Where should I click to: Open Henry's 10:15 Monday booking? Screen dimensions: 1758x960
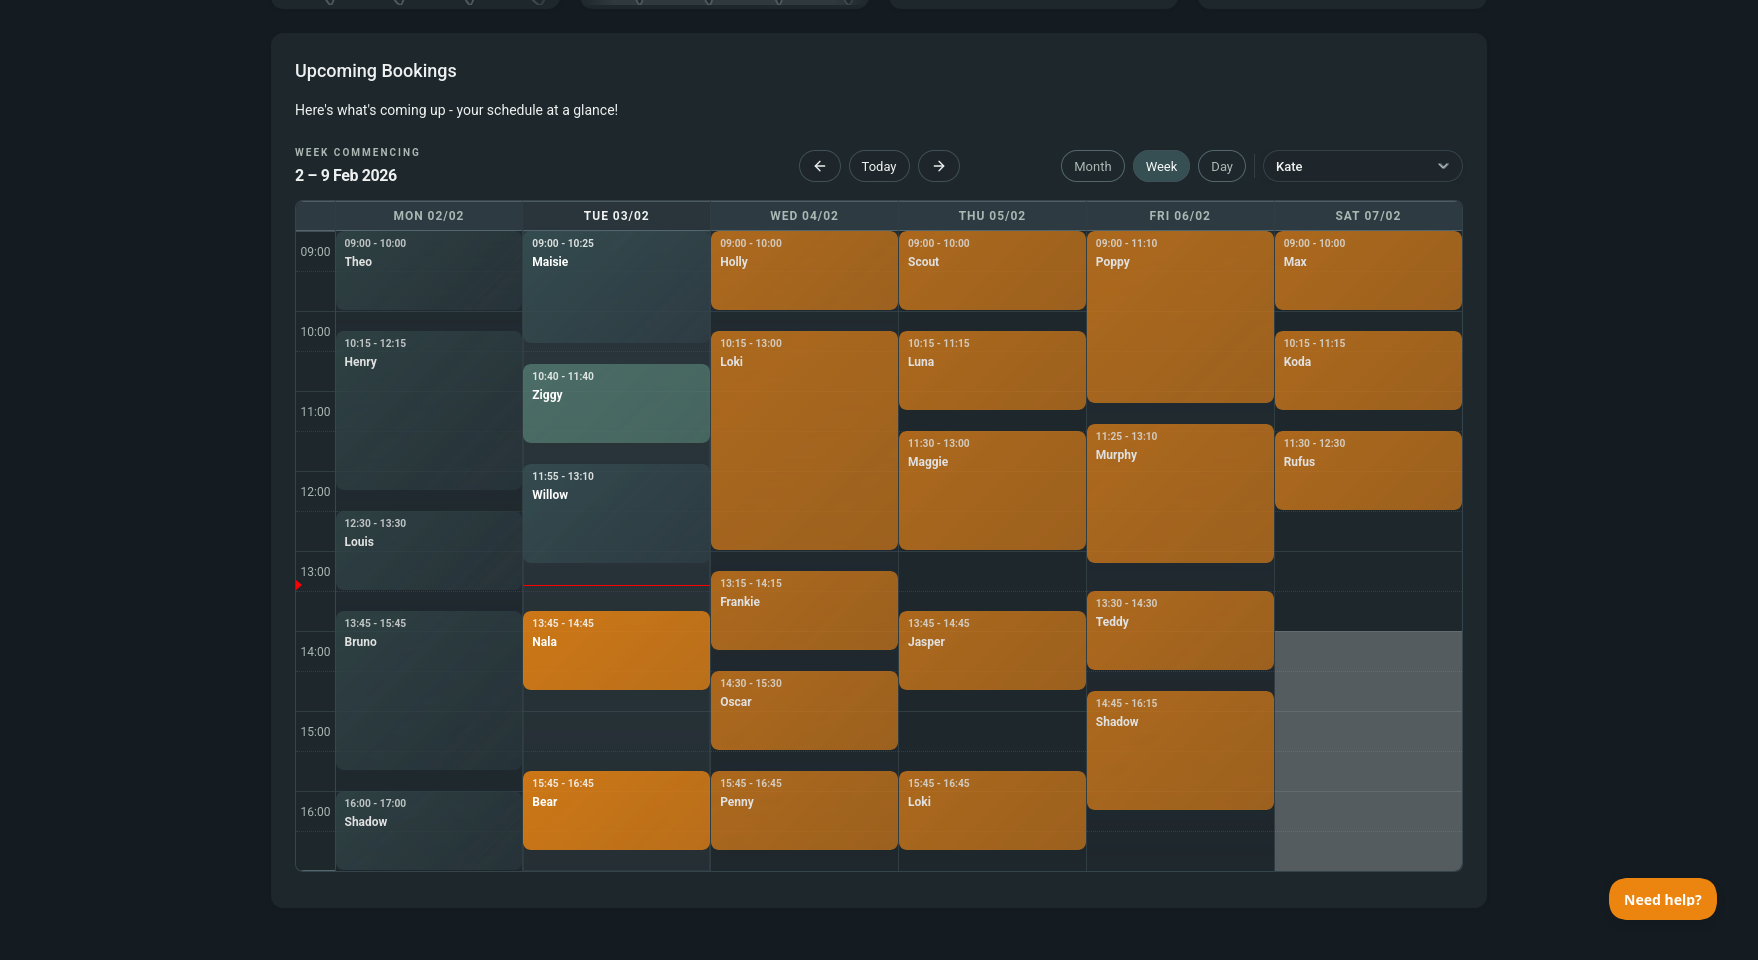[428, 410]
